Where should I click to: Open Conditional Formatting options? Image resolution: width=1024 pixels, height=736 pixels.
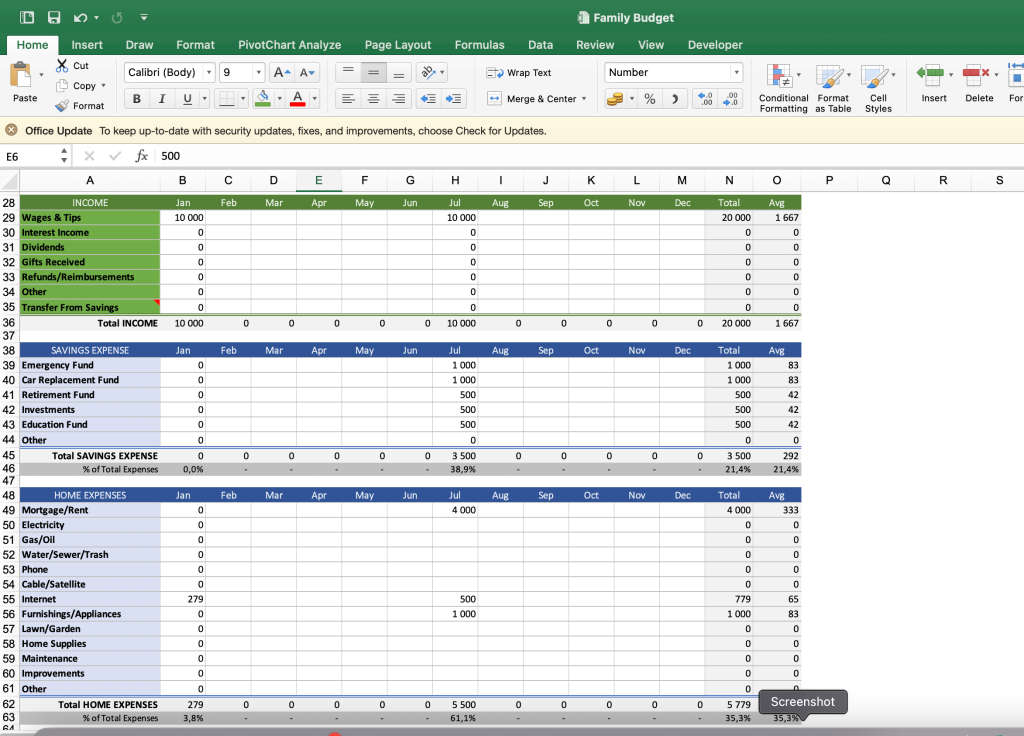[x=783, y=87]
